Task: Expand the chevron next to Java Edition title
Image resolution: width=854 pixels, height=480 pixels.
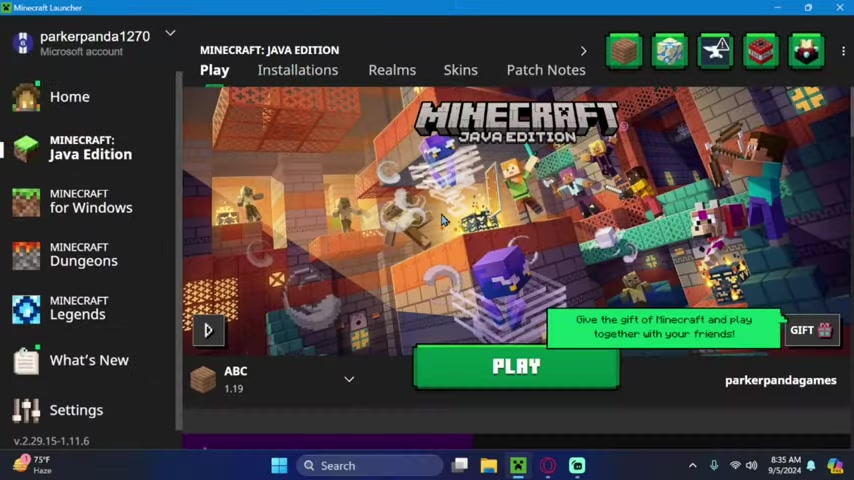Action: click(x=584, y=50)
